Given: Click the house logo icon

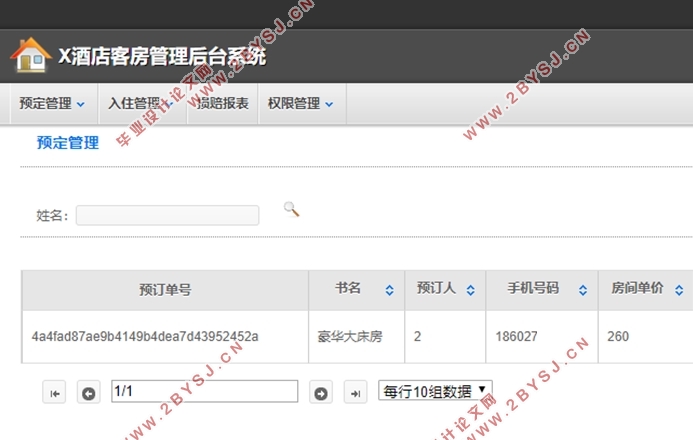Looking at the screenshot, I should click(30, 55).
